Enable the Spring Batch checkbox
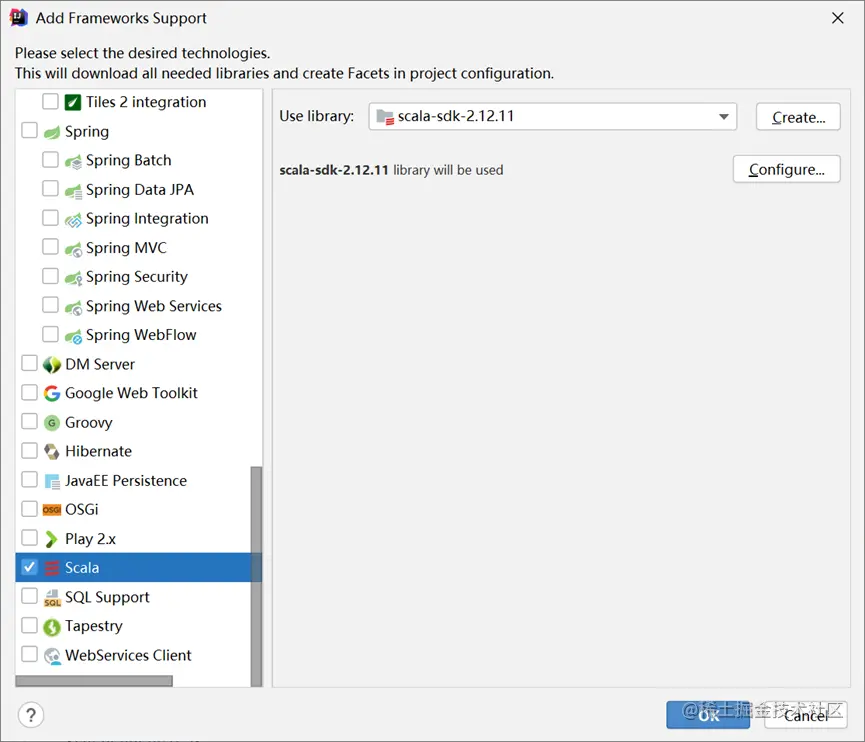The width and height of the screenshot is (865, 742). click(x=50, y=159)
